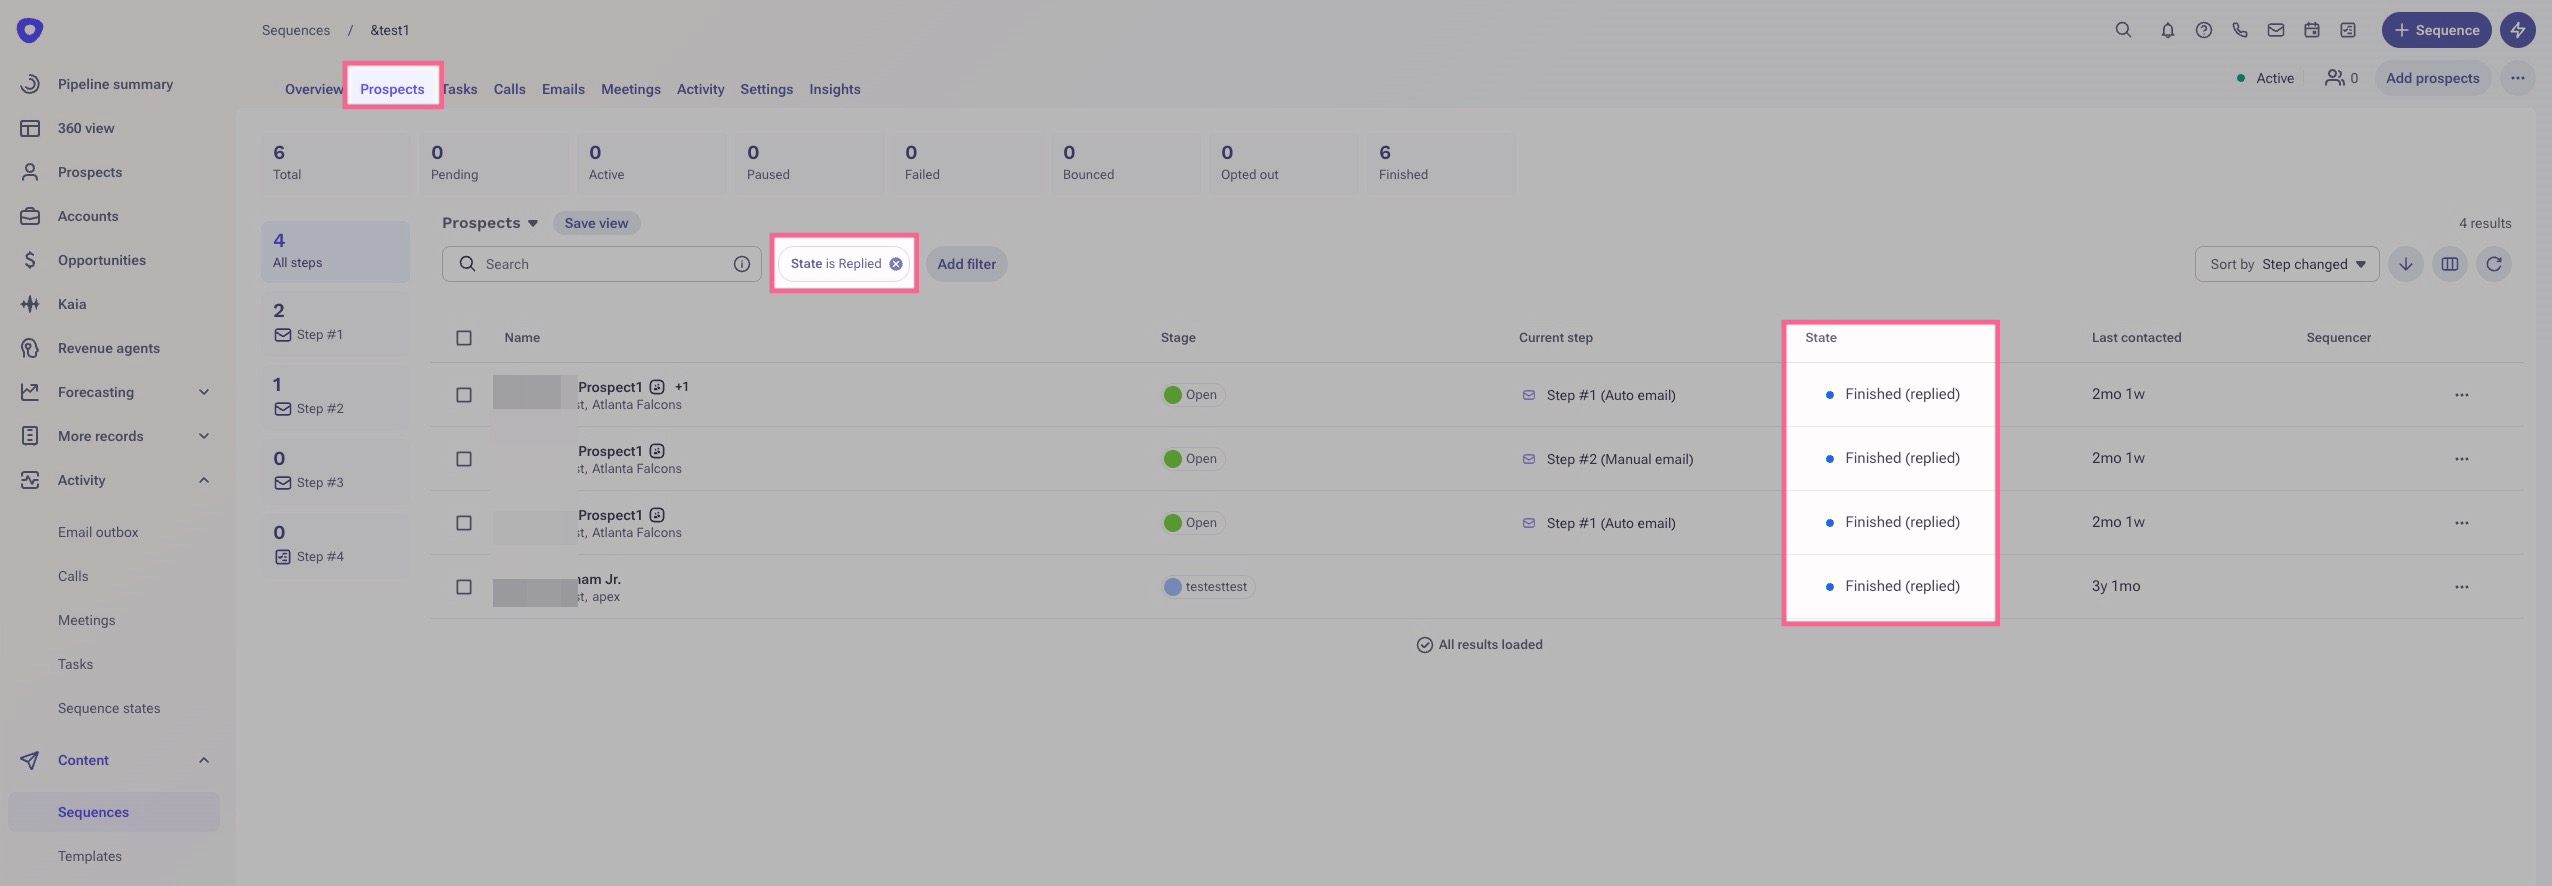This screenshot has width=2552, height=886.
Task: Open Prospects in left sidebar
Action: coord(90,172)
